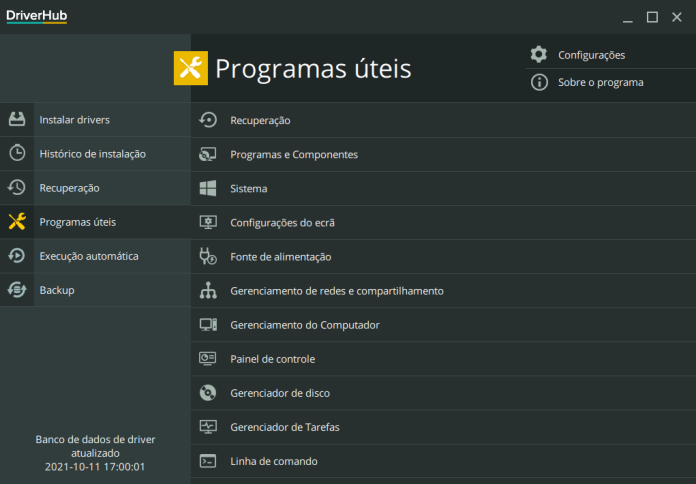Click the Instalar drivers disk icon
Image resolution: width=696 pixels, height=484 pixels.
[x=17, y=119]
